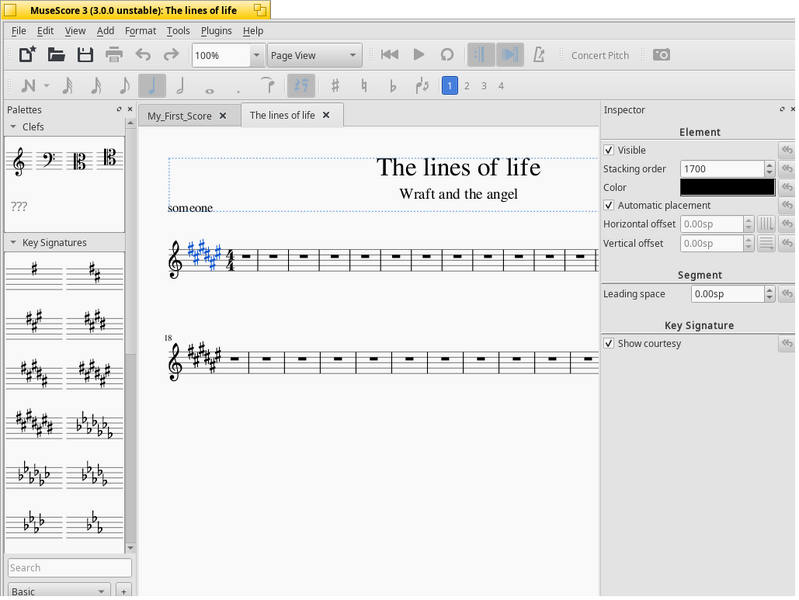Rewind playback to the start
Screen dimensions: 799x600
pyautogui.click(x=390, y=55)
